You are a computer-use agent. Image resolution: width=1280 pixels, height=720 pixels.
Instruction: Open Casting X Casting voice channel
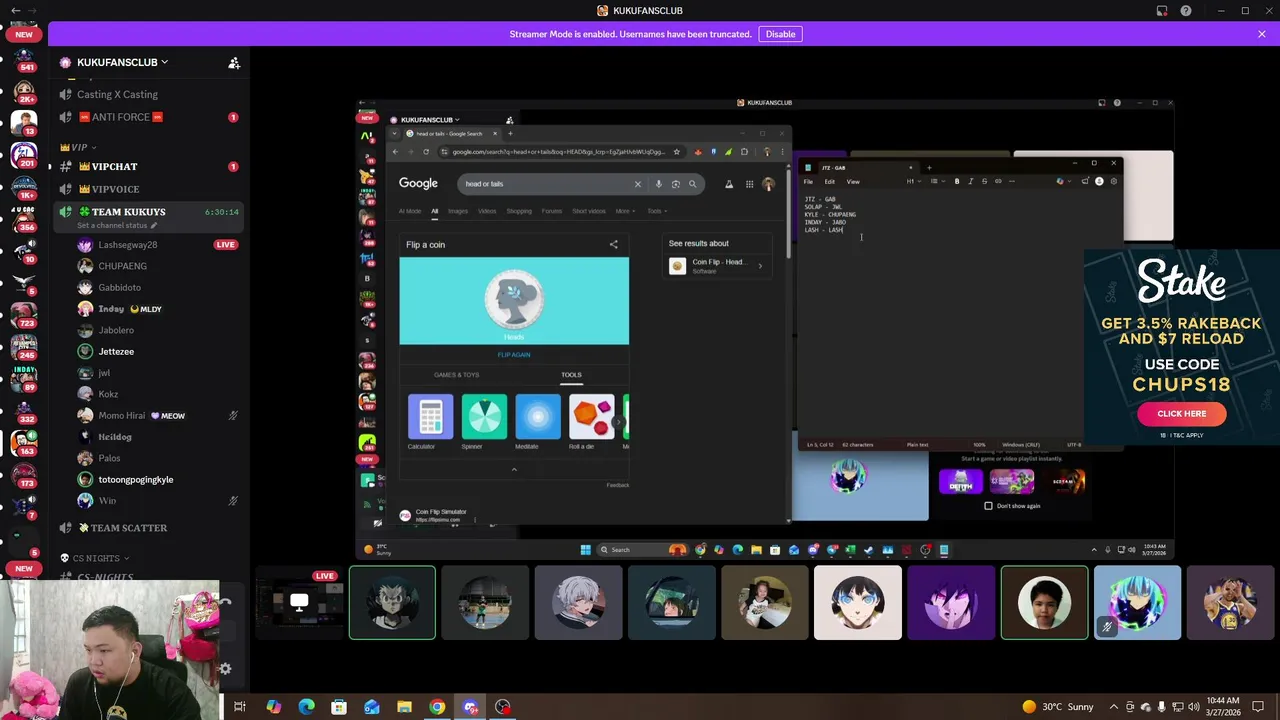(x=150, y=94)
